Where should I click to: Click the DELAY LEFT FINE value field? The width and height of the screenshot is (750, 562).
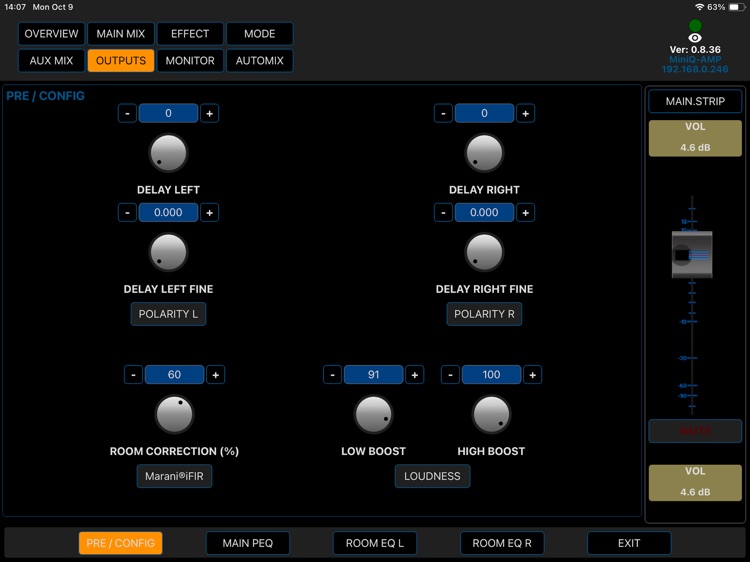coord(168,212)
